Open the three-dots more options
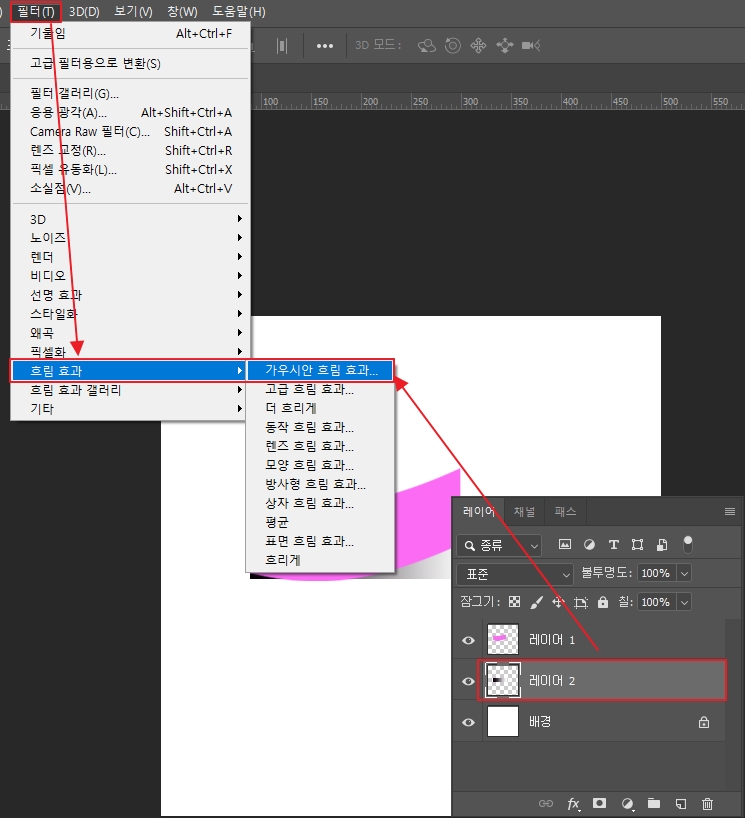 pos(325,46)
